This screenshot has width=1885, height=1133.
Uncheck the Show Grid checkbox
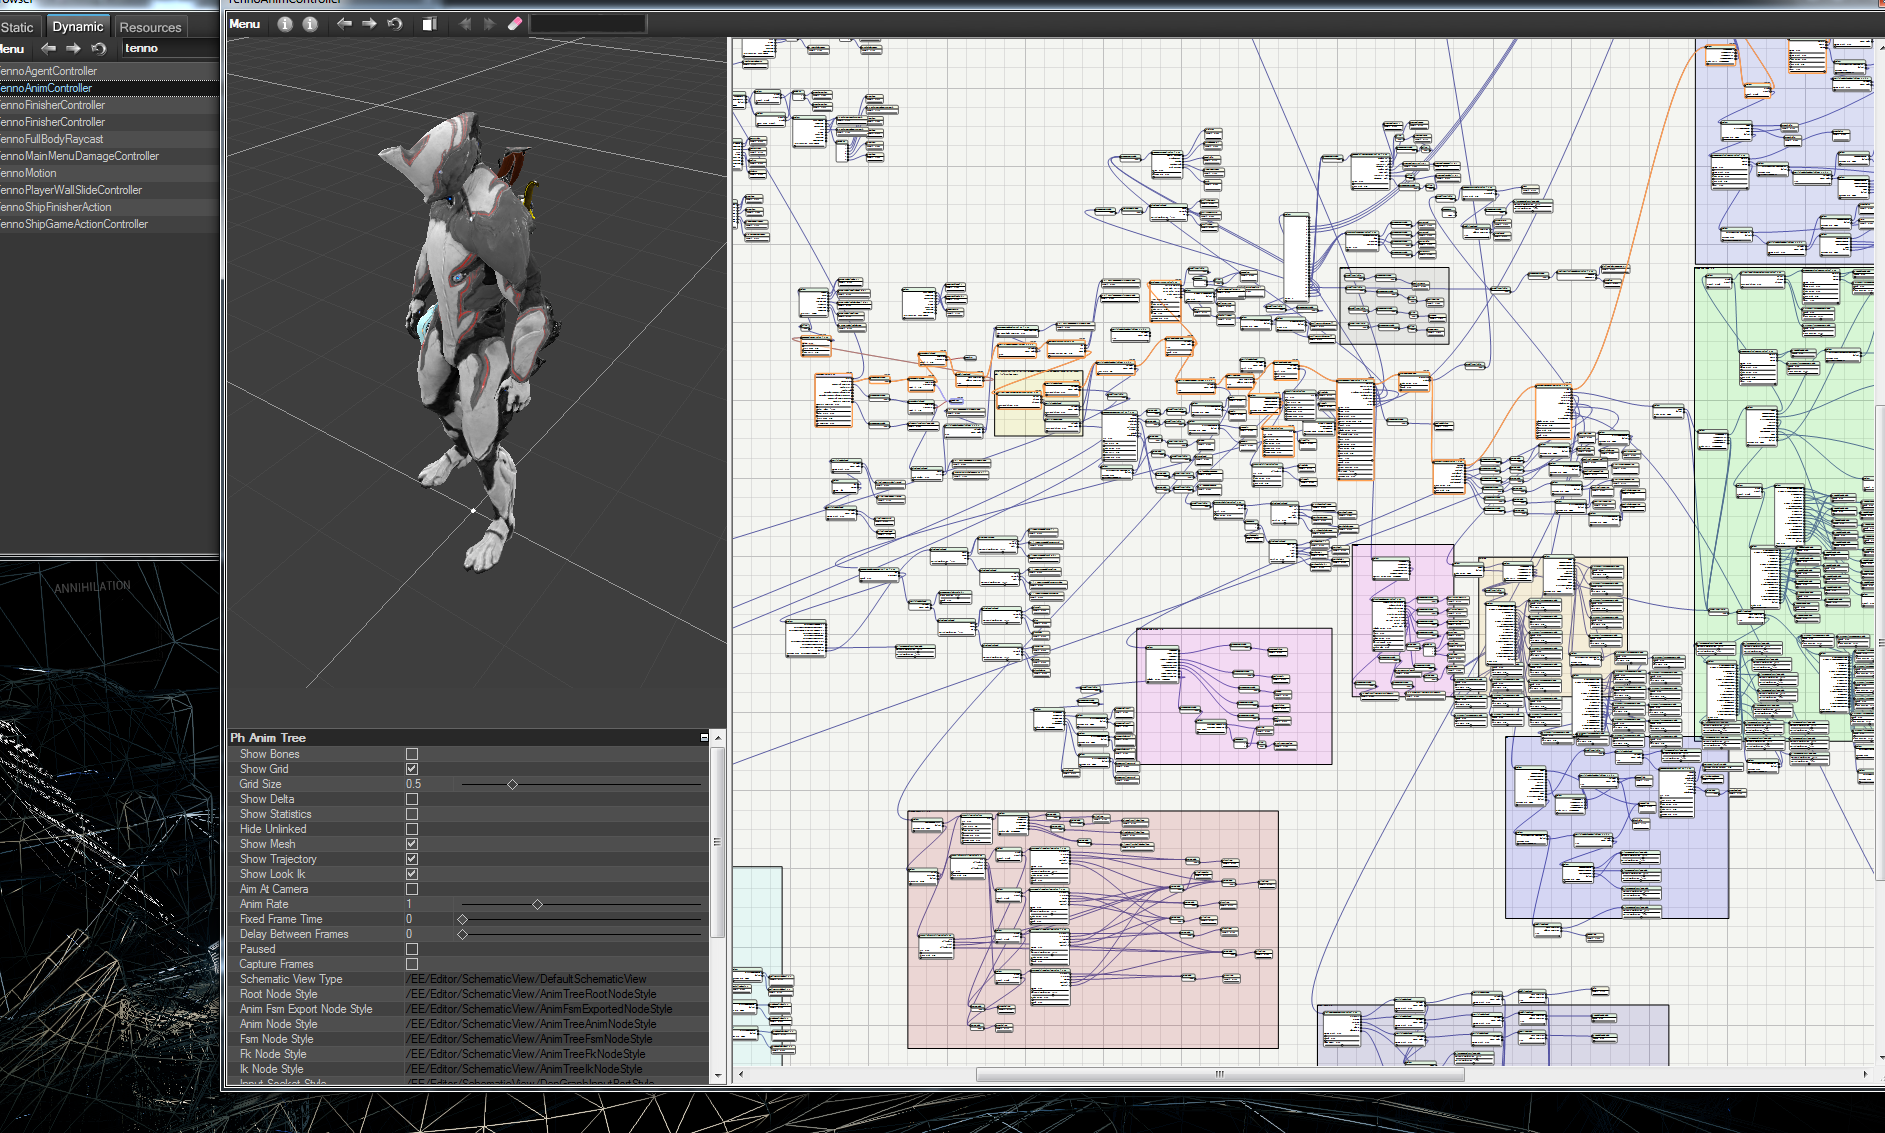point(412,769)
